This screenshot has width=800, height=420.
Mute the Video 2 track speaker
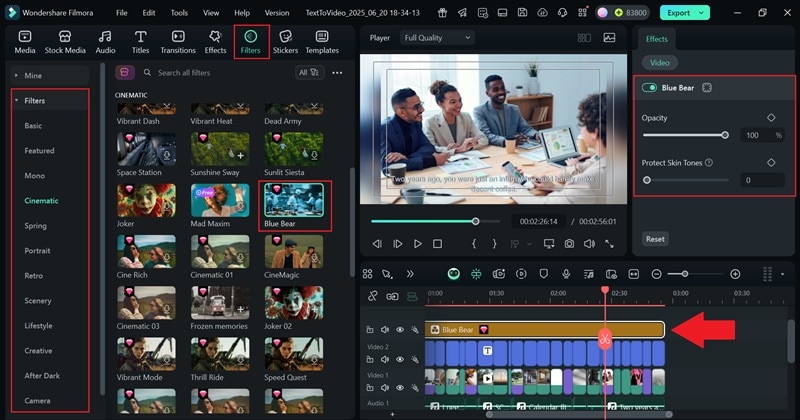pos(385,359)
